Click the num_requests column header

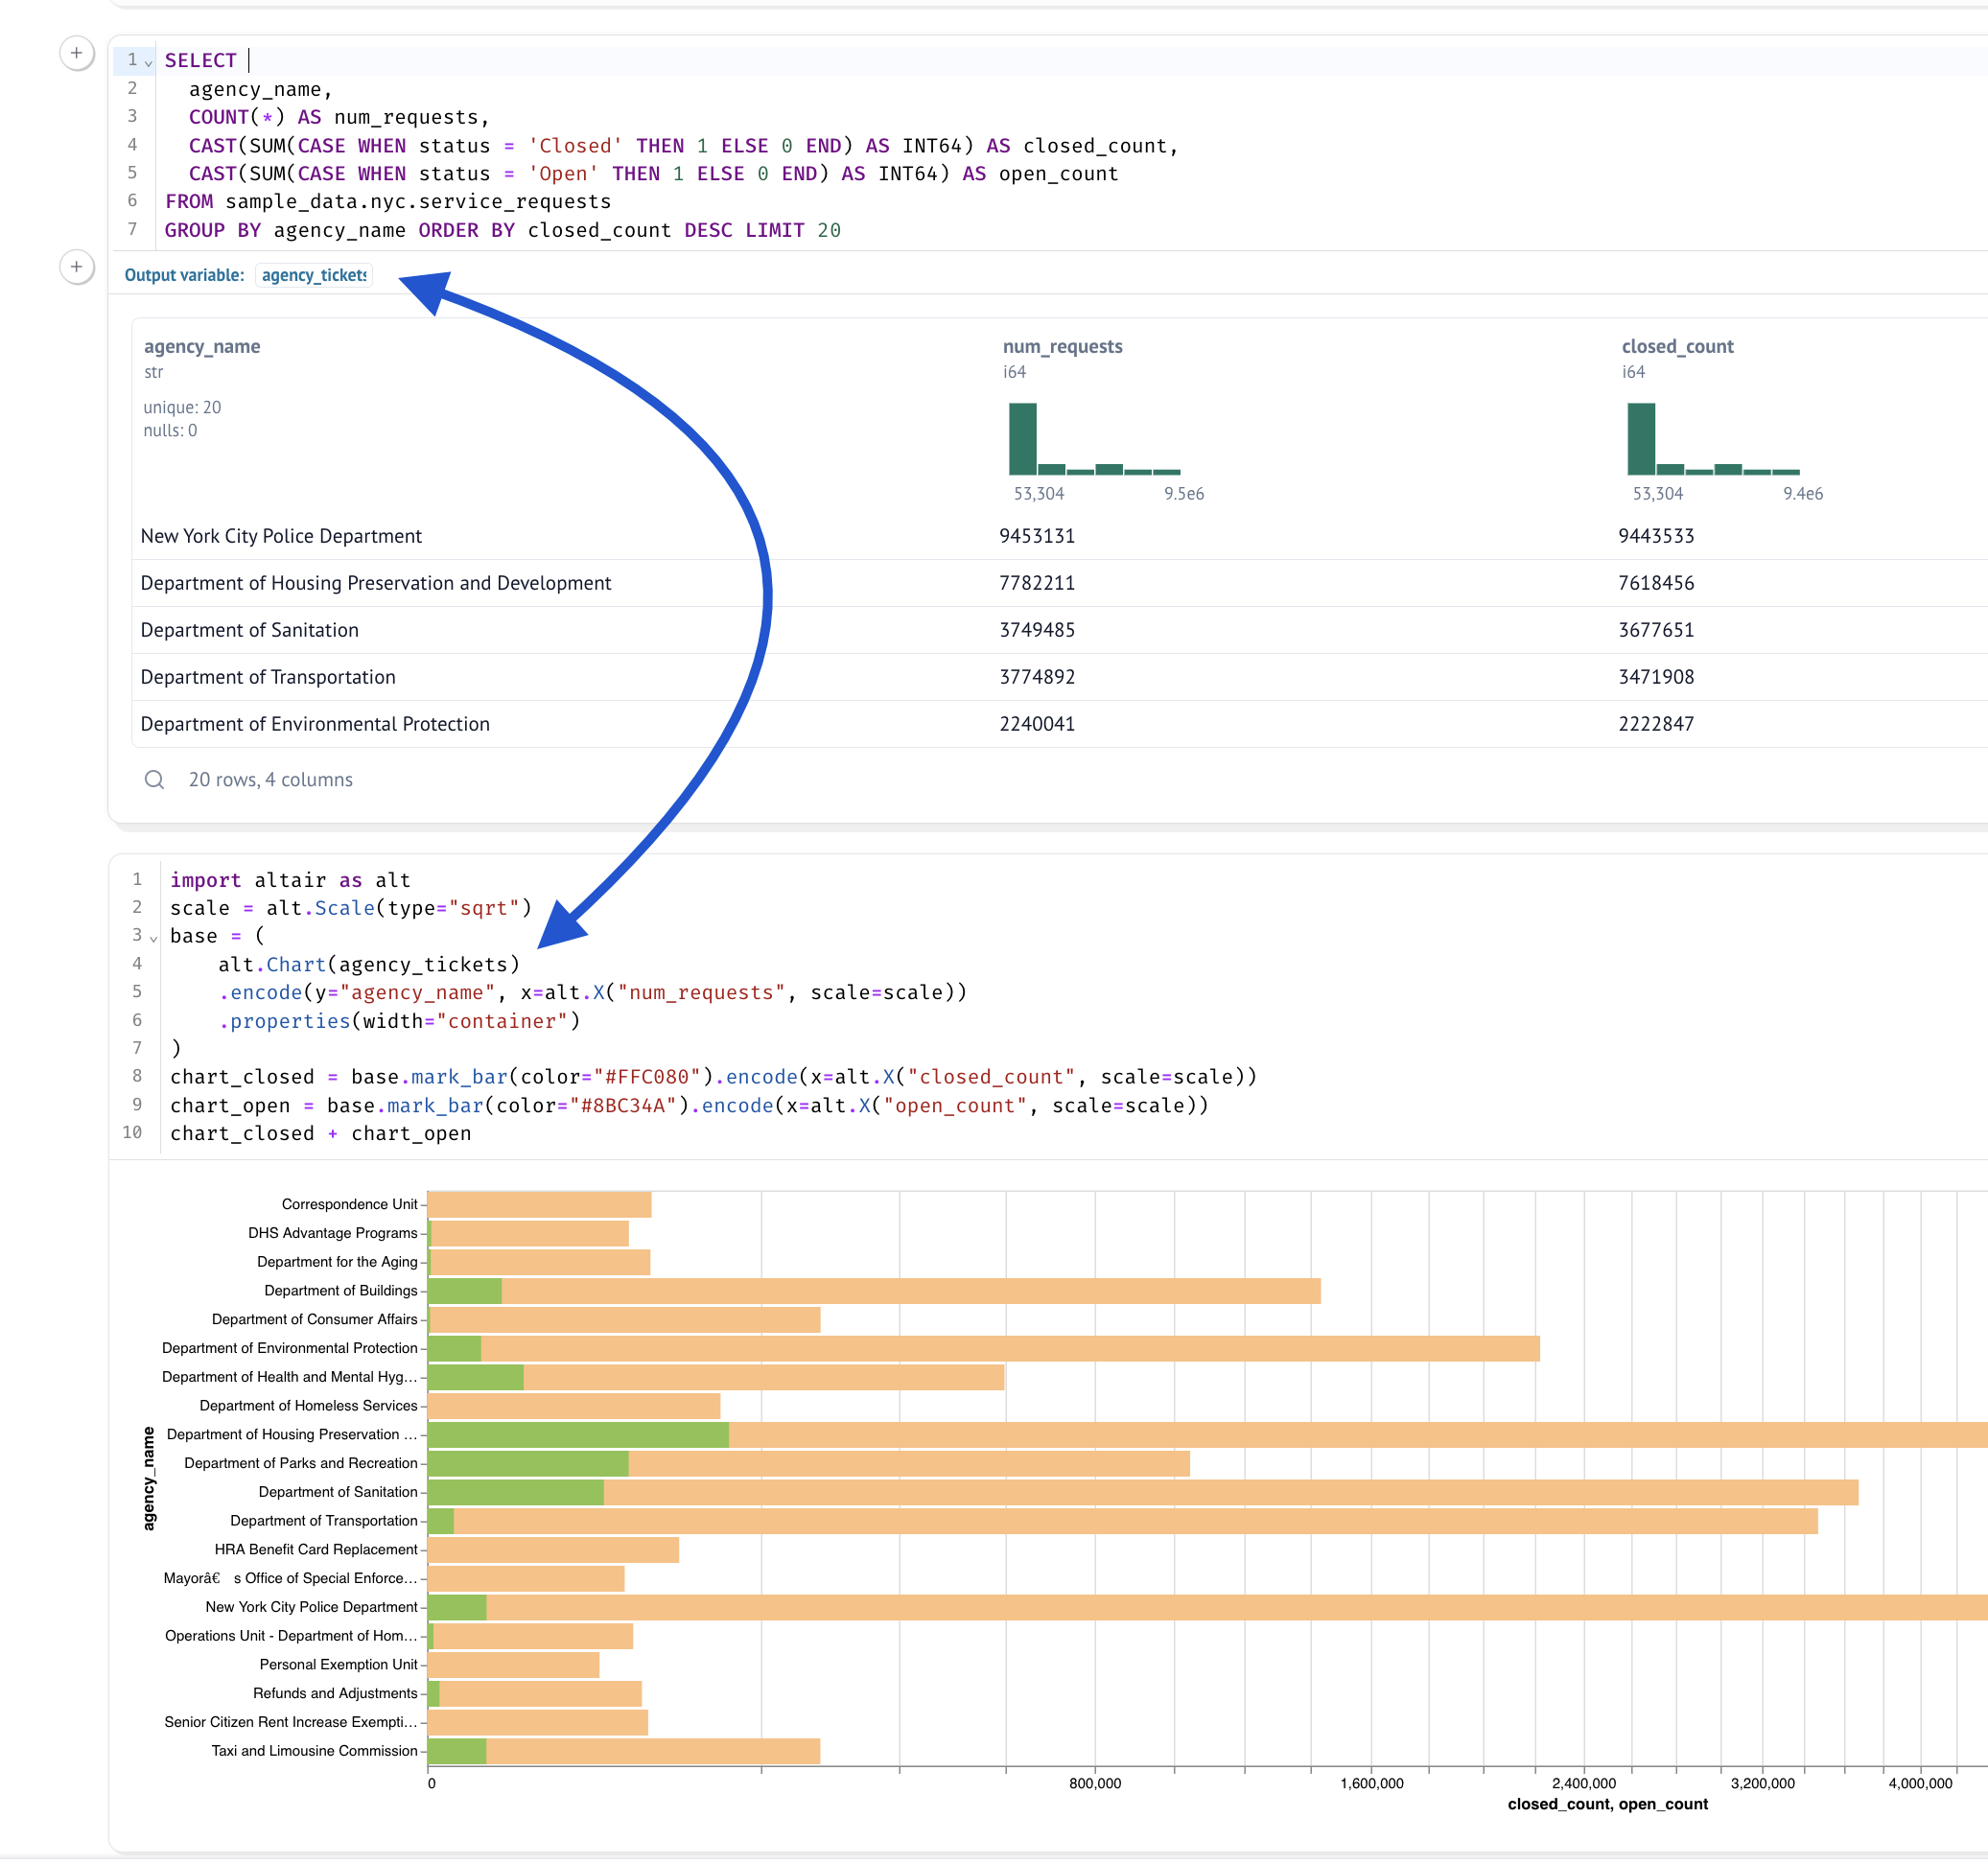(1062, 347)
